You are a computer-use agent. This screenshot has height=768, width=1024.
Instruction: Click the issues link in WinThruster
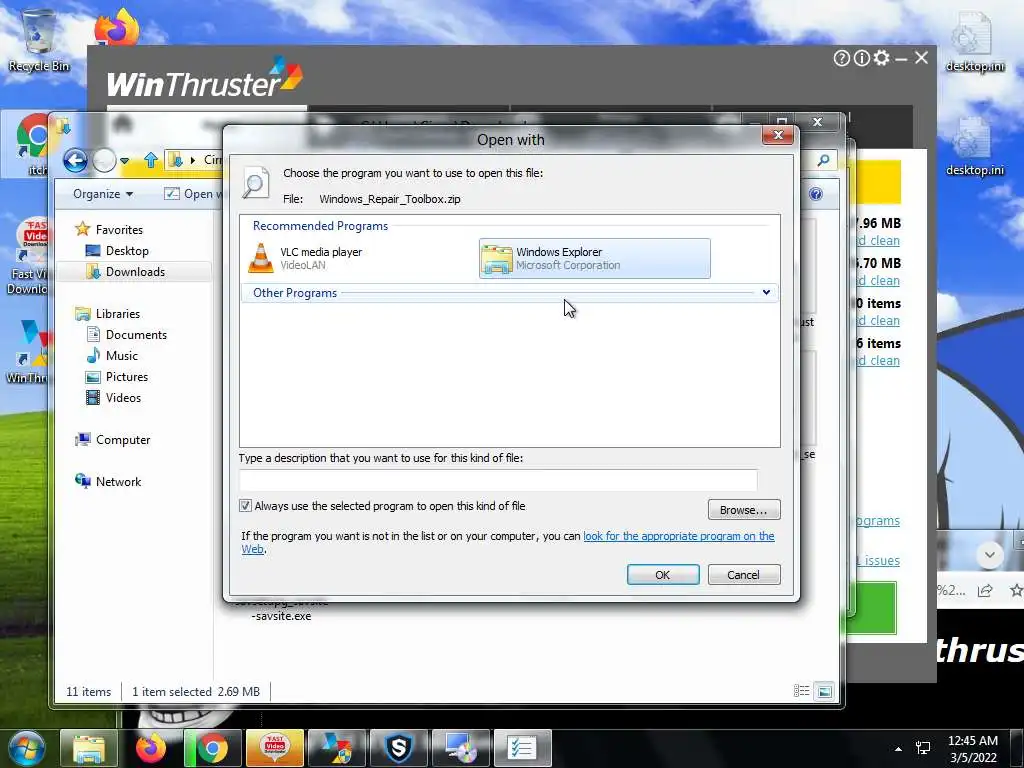878,560
